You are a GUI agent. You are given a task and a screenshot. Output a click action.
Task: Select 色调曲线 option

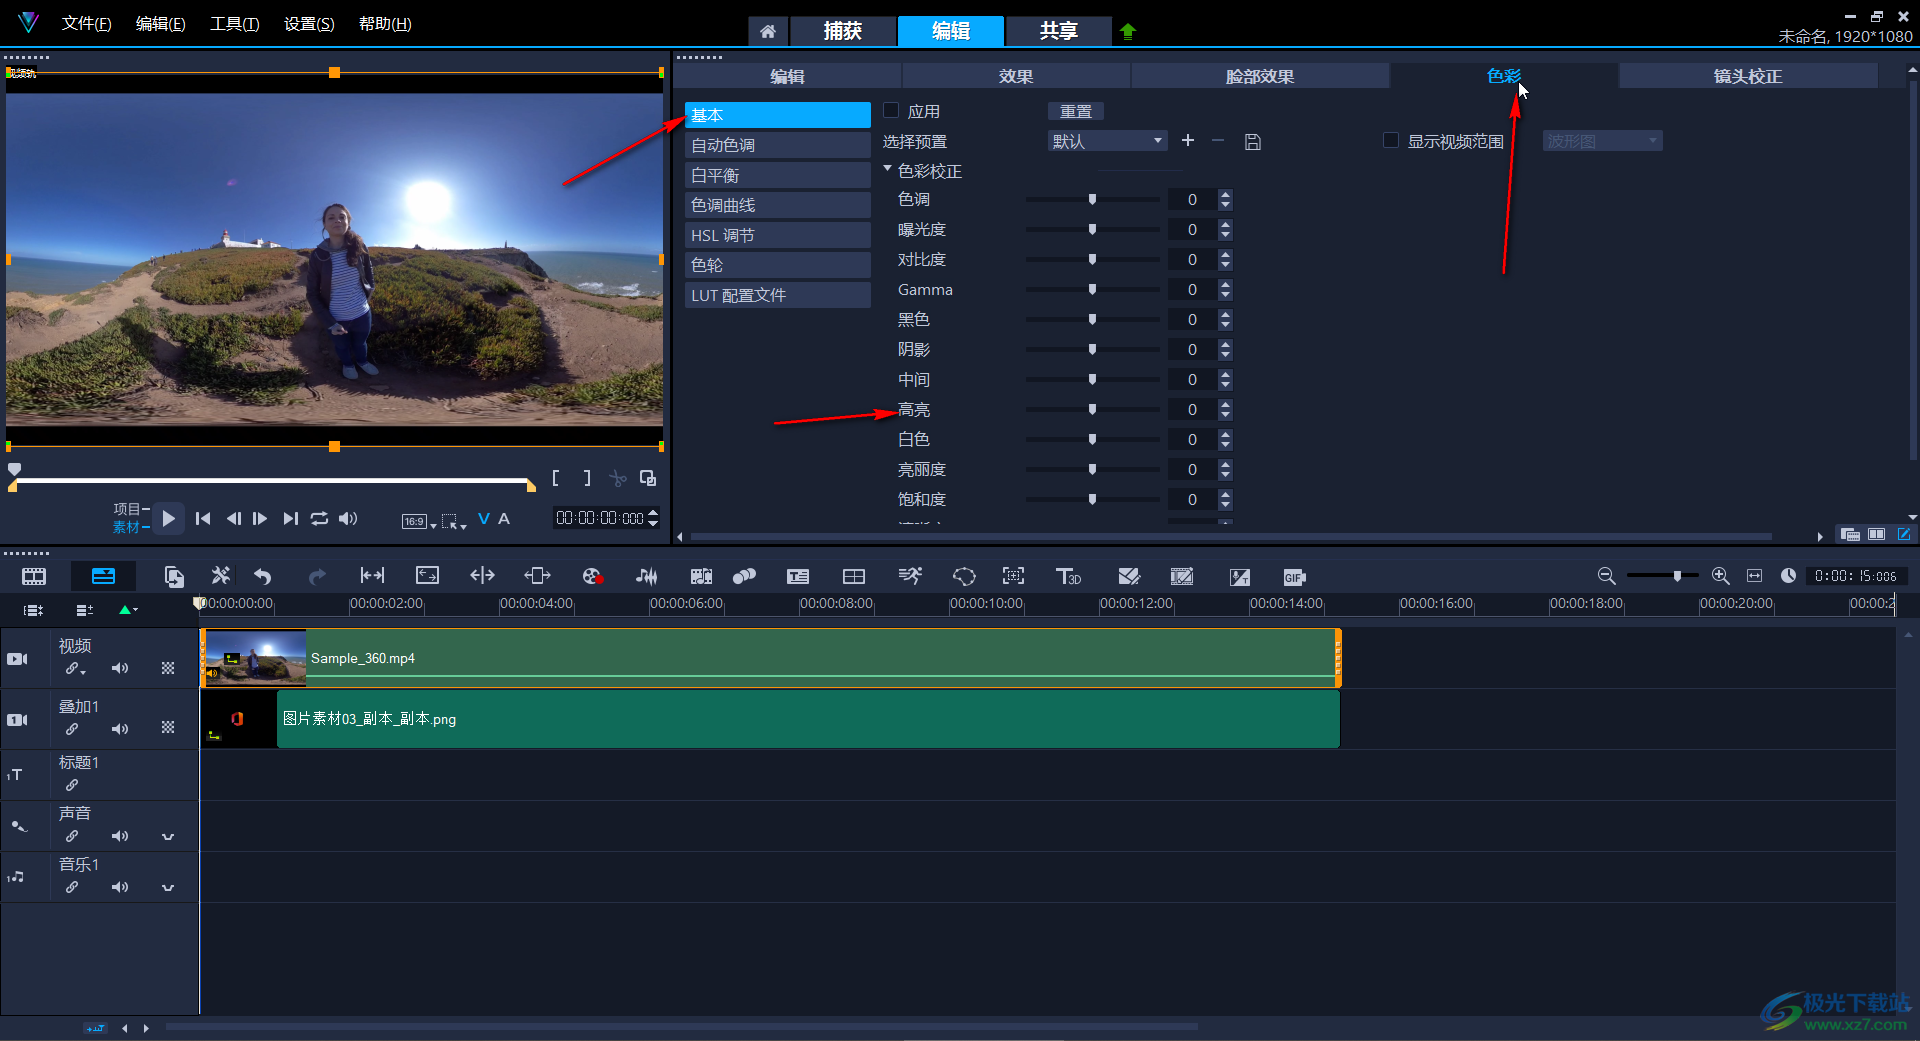tap(778, 205)
